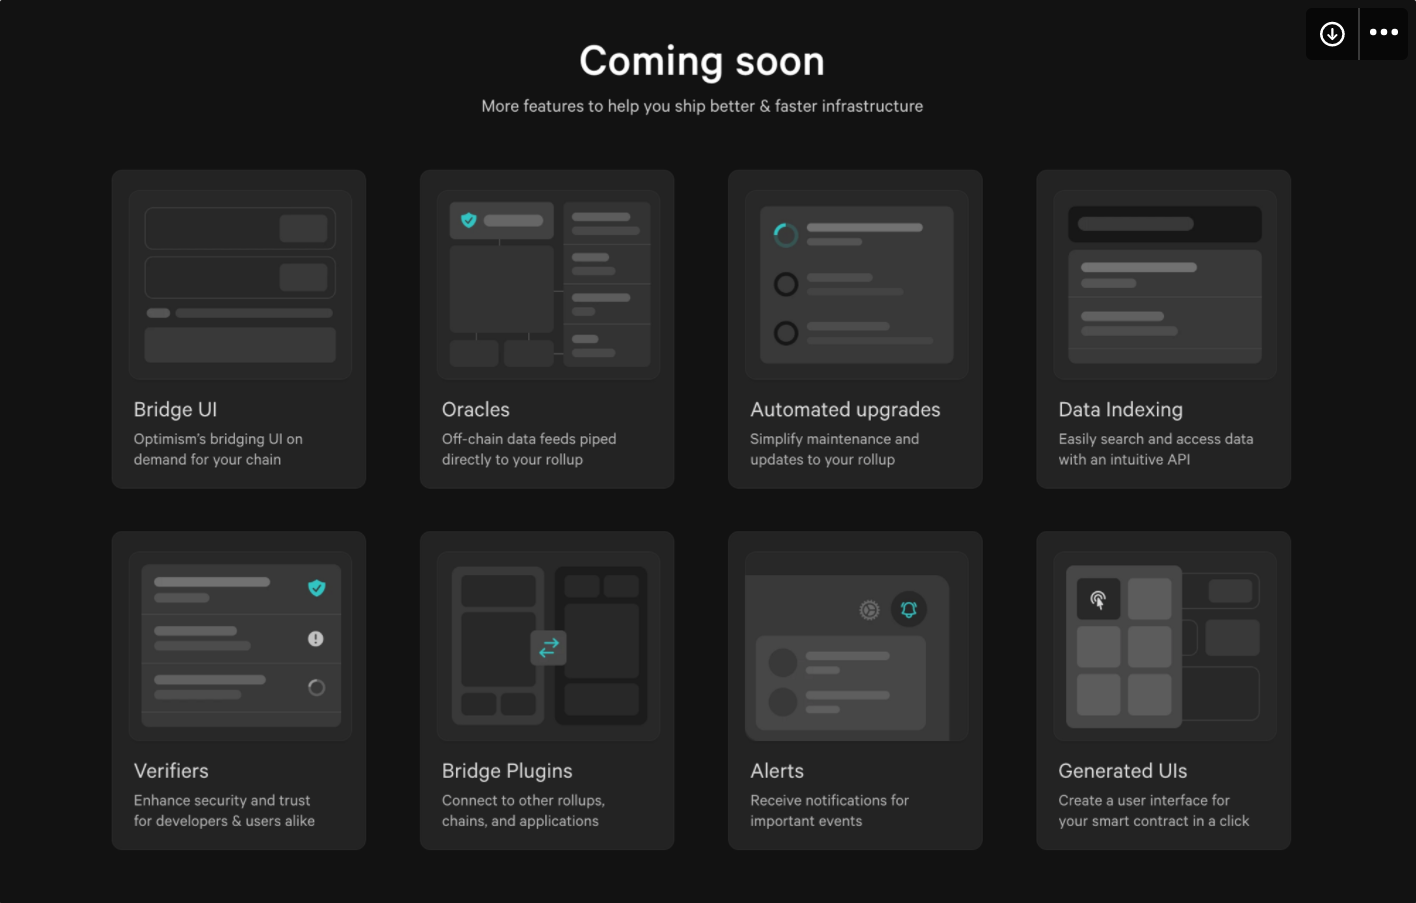Select the Bridge Plugins heading
1416x903 pixels.
(x=507, y=771)
